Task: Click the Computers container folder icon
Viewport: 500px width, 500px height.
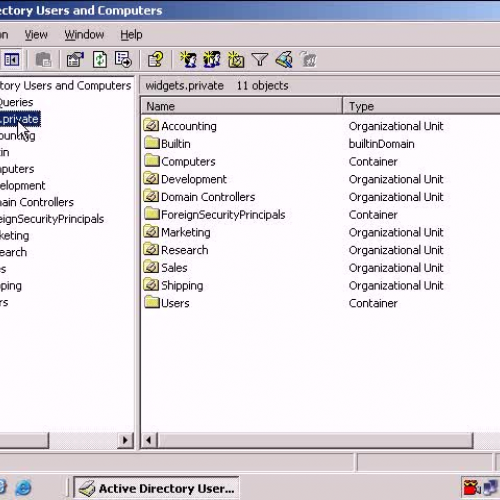Action: point(152,161)
